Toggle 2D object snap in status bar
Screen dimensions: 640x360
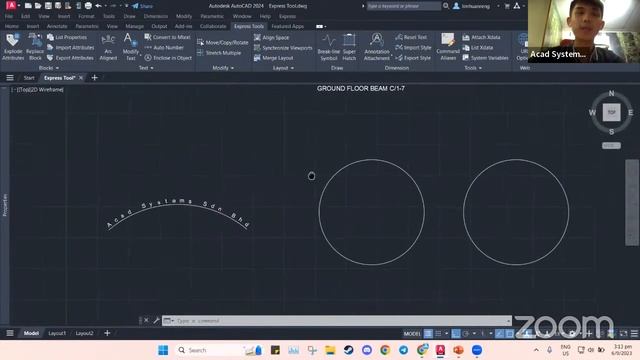coord(510,333)
